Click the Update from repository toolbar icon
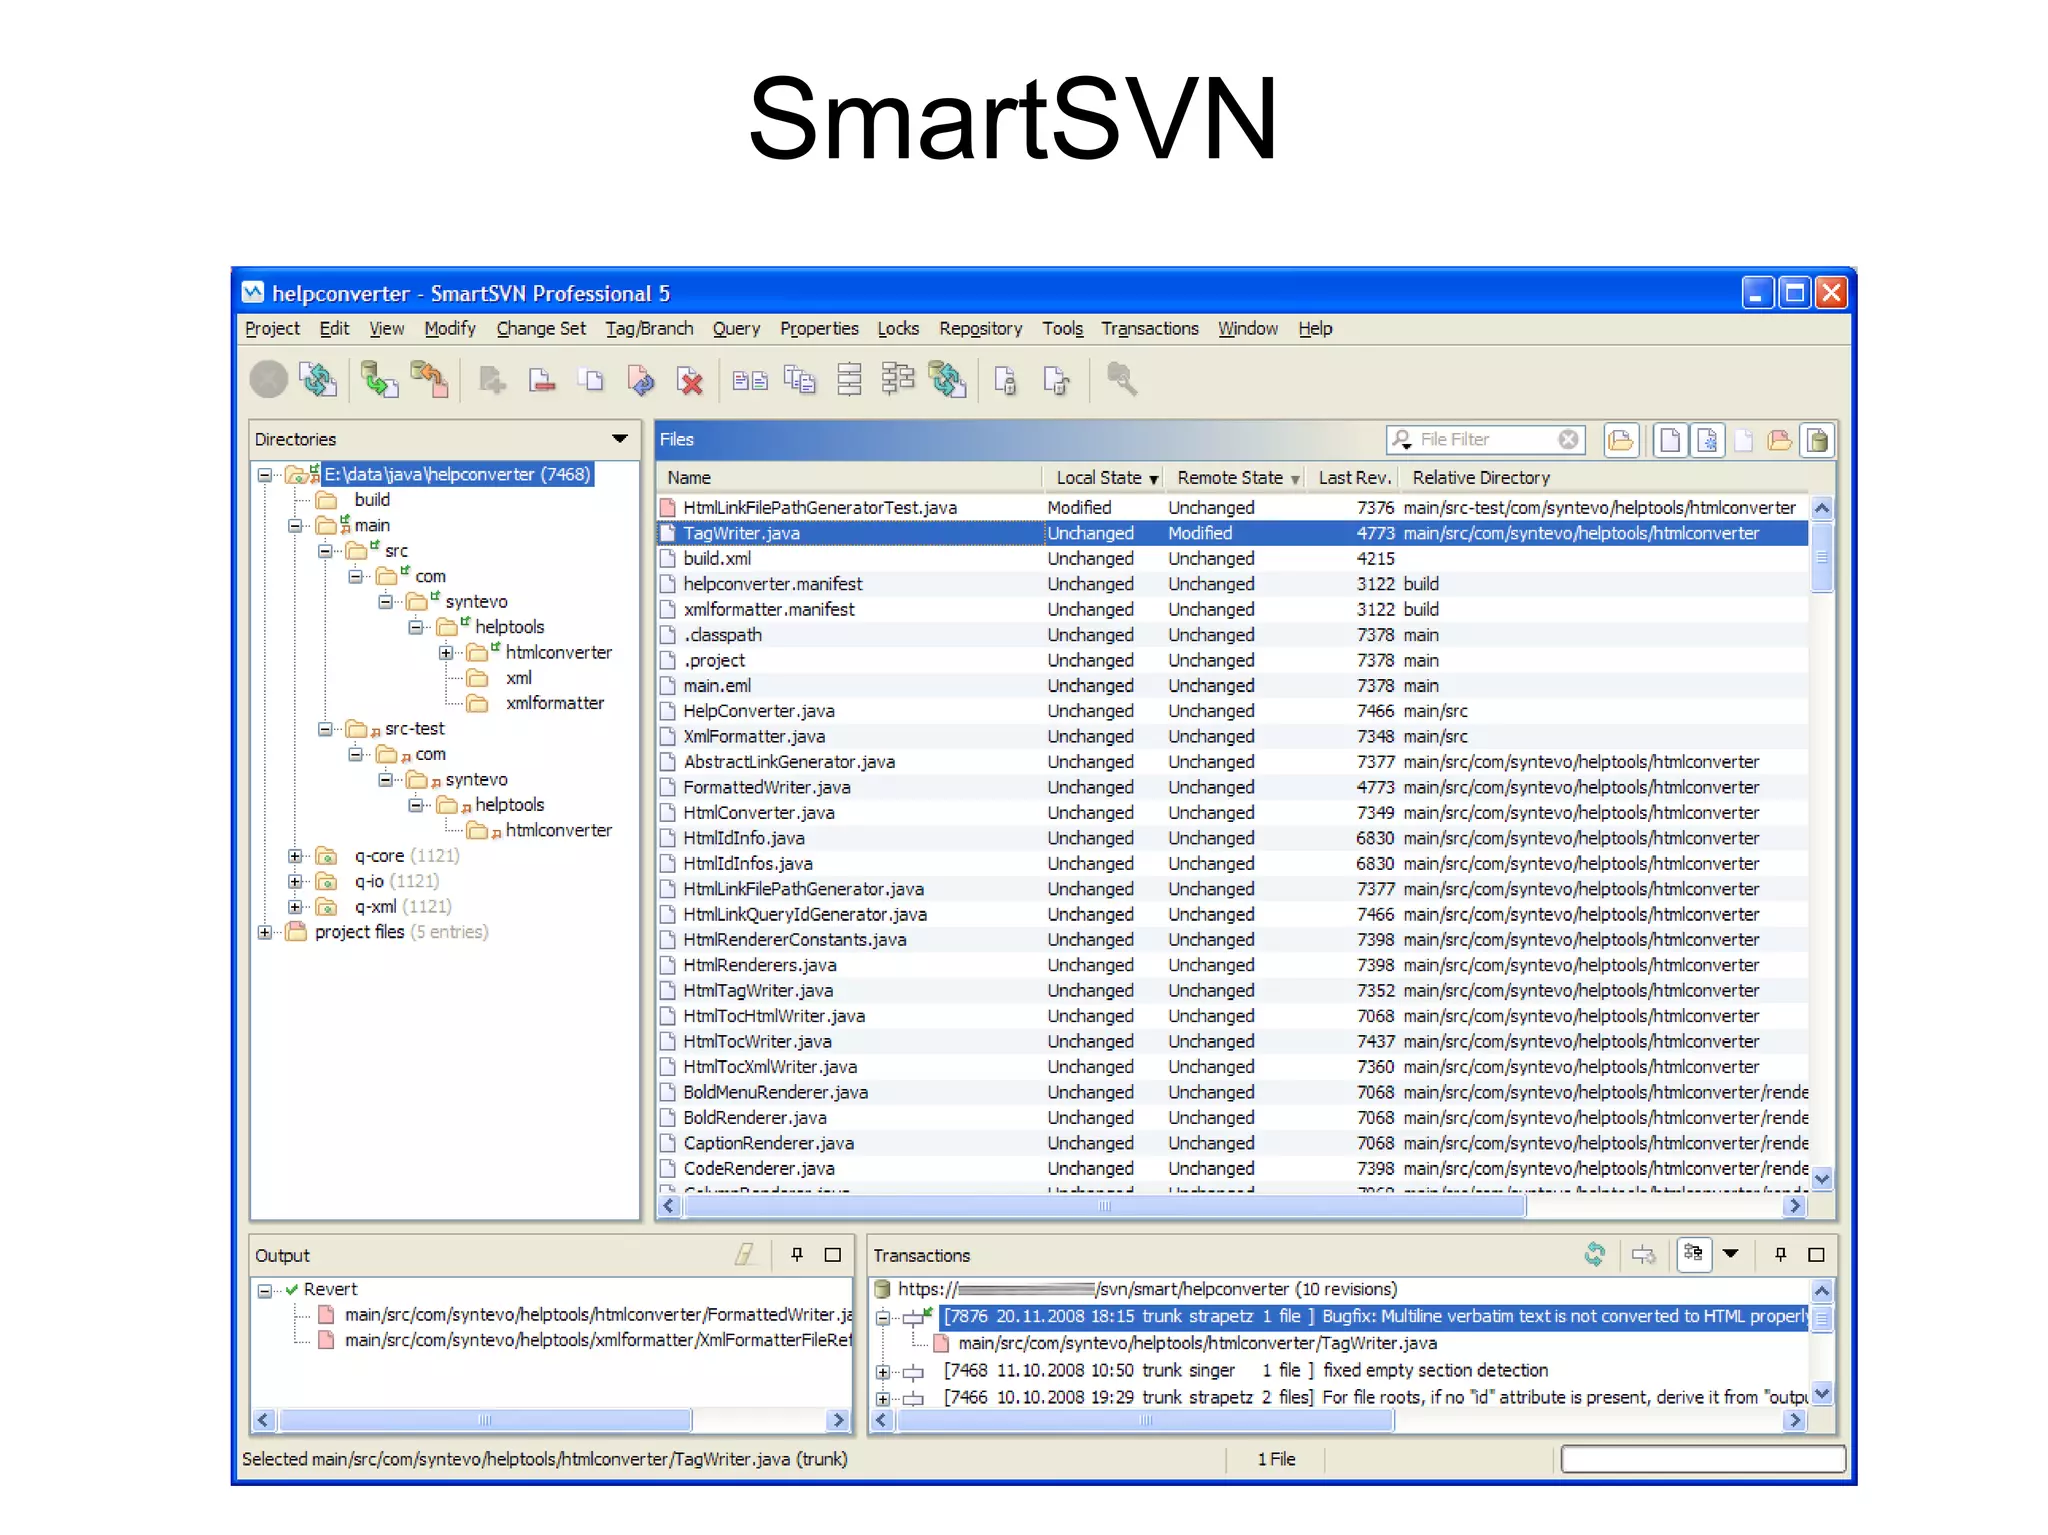 pos(379,380)
